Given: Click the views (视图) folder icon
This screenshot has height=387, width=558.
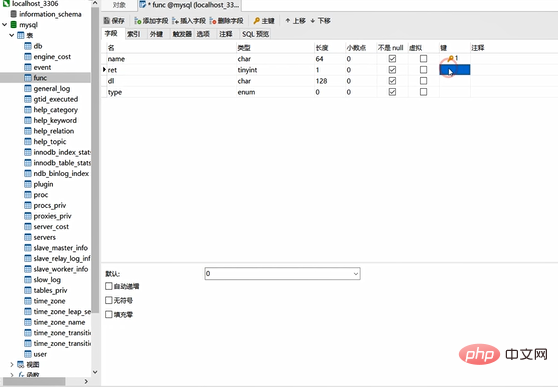Looking at the screenshot, I should click(x=21, y=365).
